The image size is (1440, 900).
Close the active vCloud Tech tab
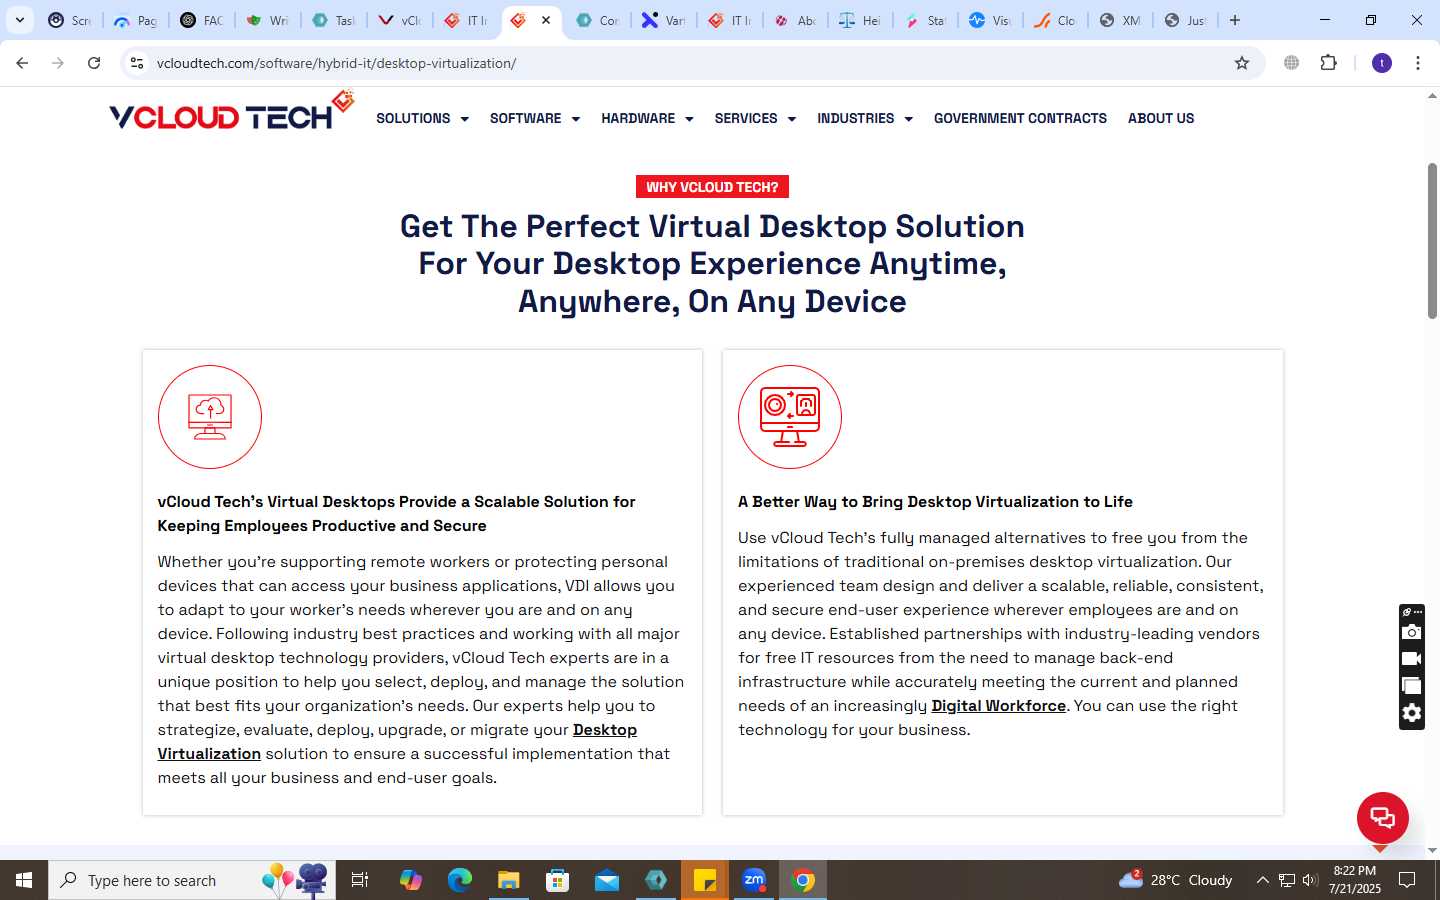(546, 20)
